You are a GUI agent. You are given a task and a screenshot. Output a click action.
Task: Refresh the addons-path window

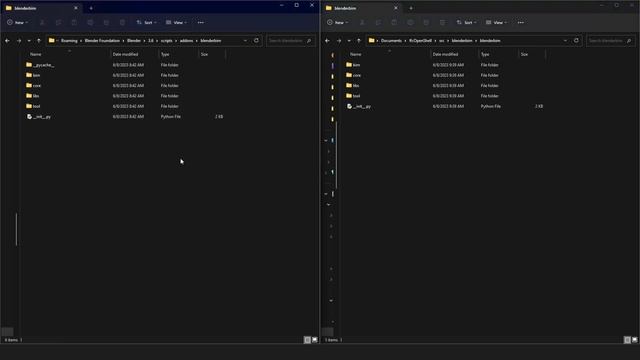[256, 40]
